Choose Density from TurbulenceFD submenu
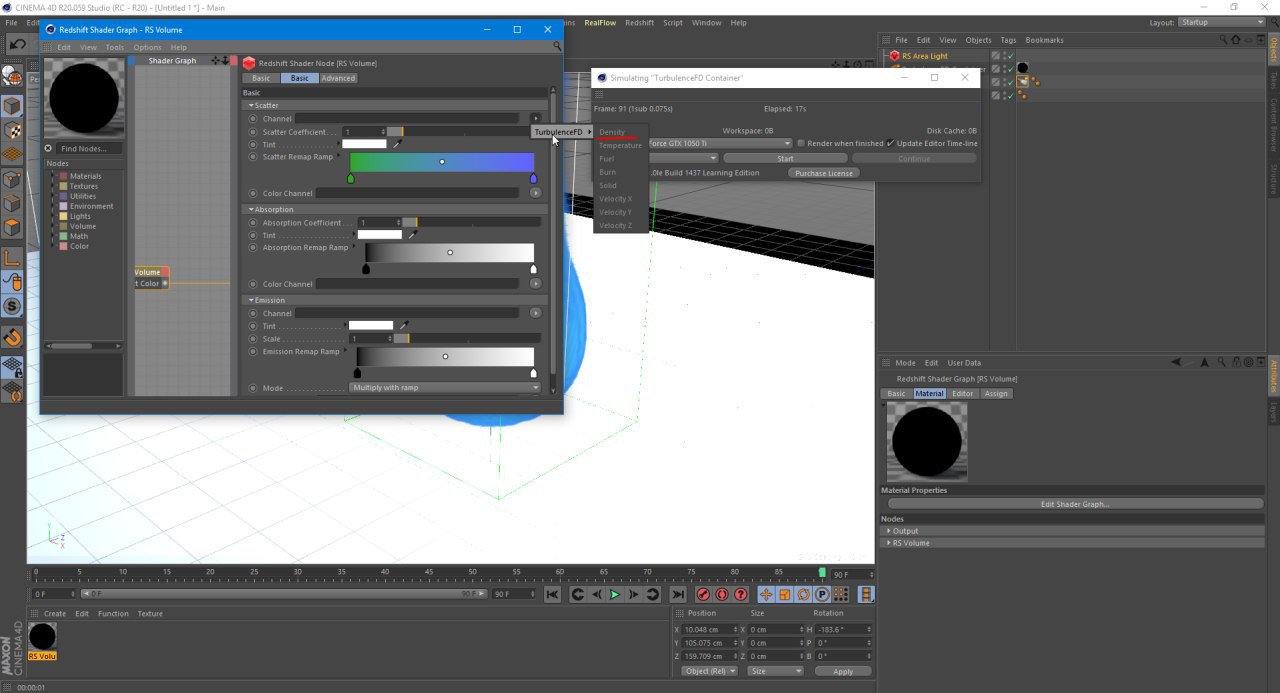Screen dimensions: 1280x693 [x=613, y=132]
